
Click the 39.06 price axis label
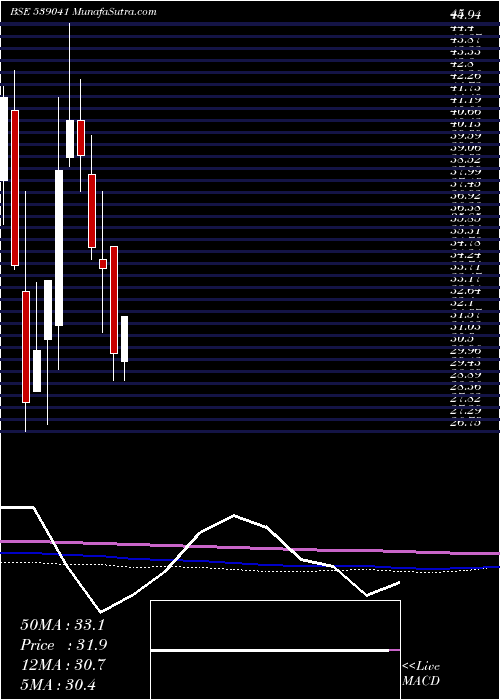[466, 148]
